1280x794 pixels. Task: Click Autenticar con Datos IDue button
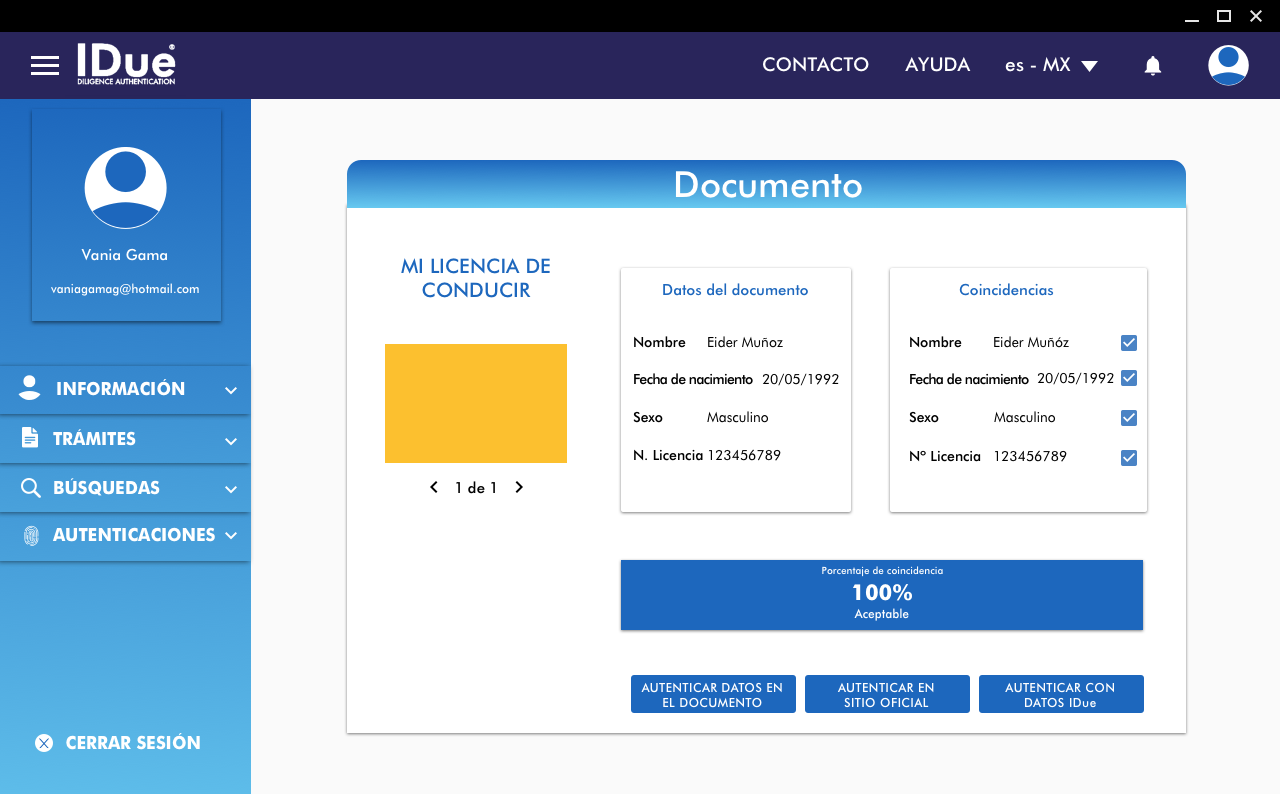(1060, 695)
